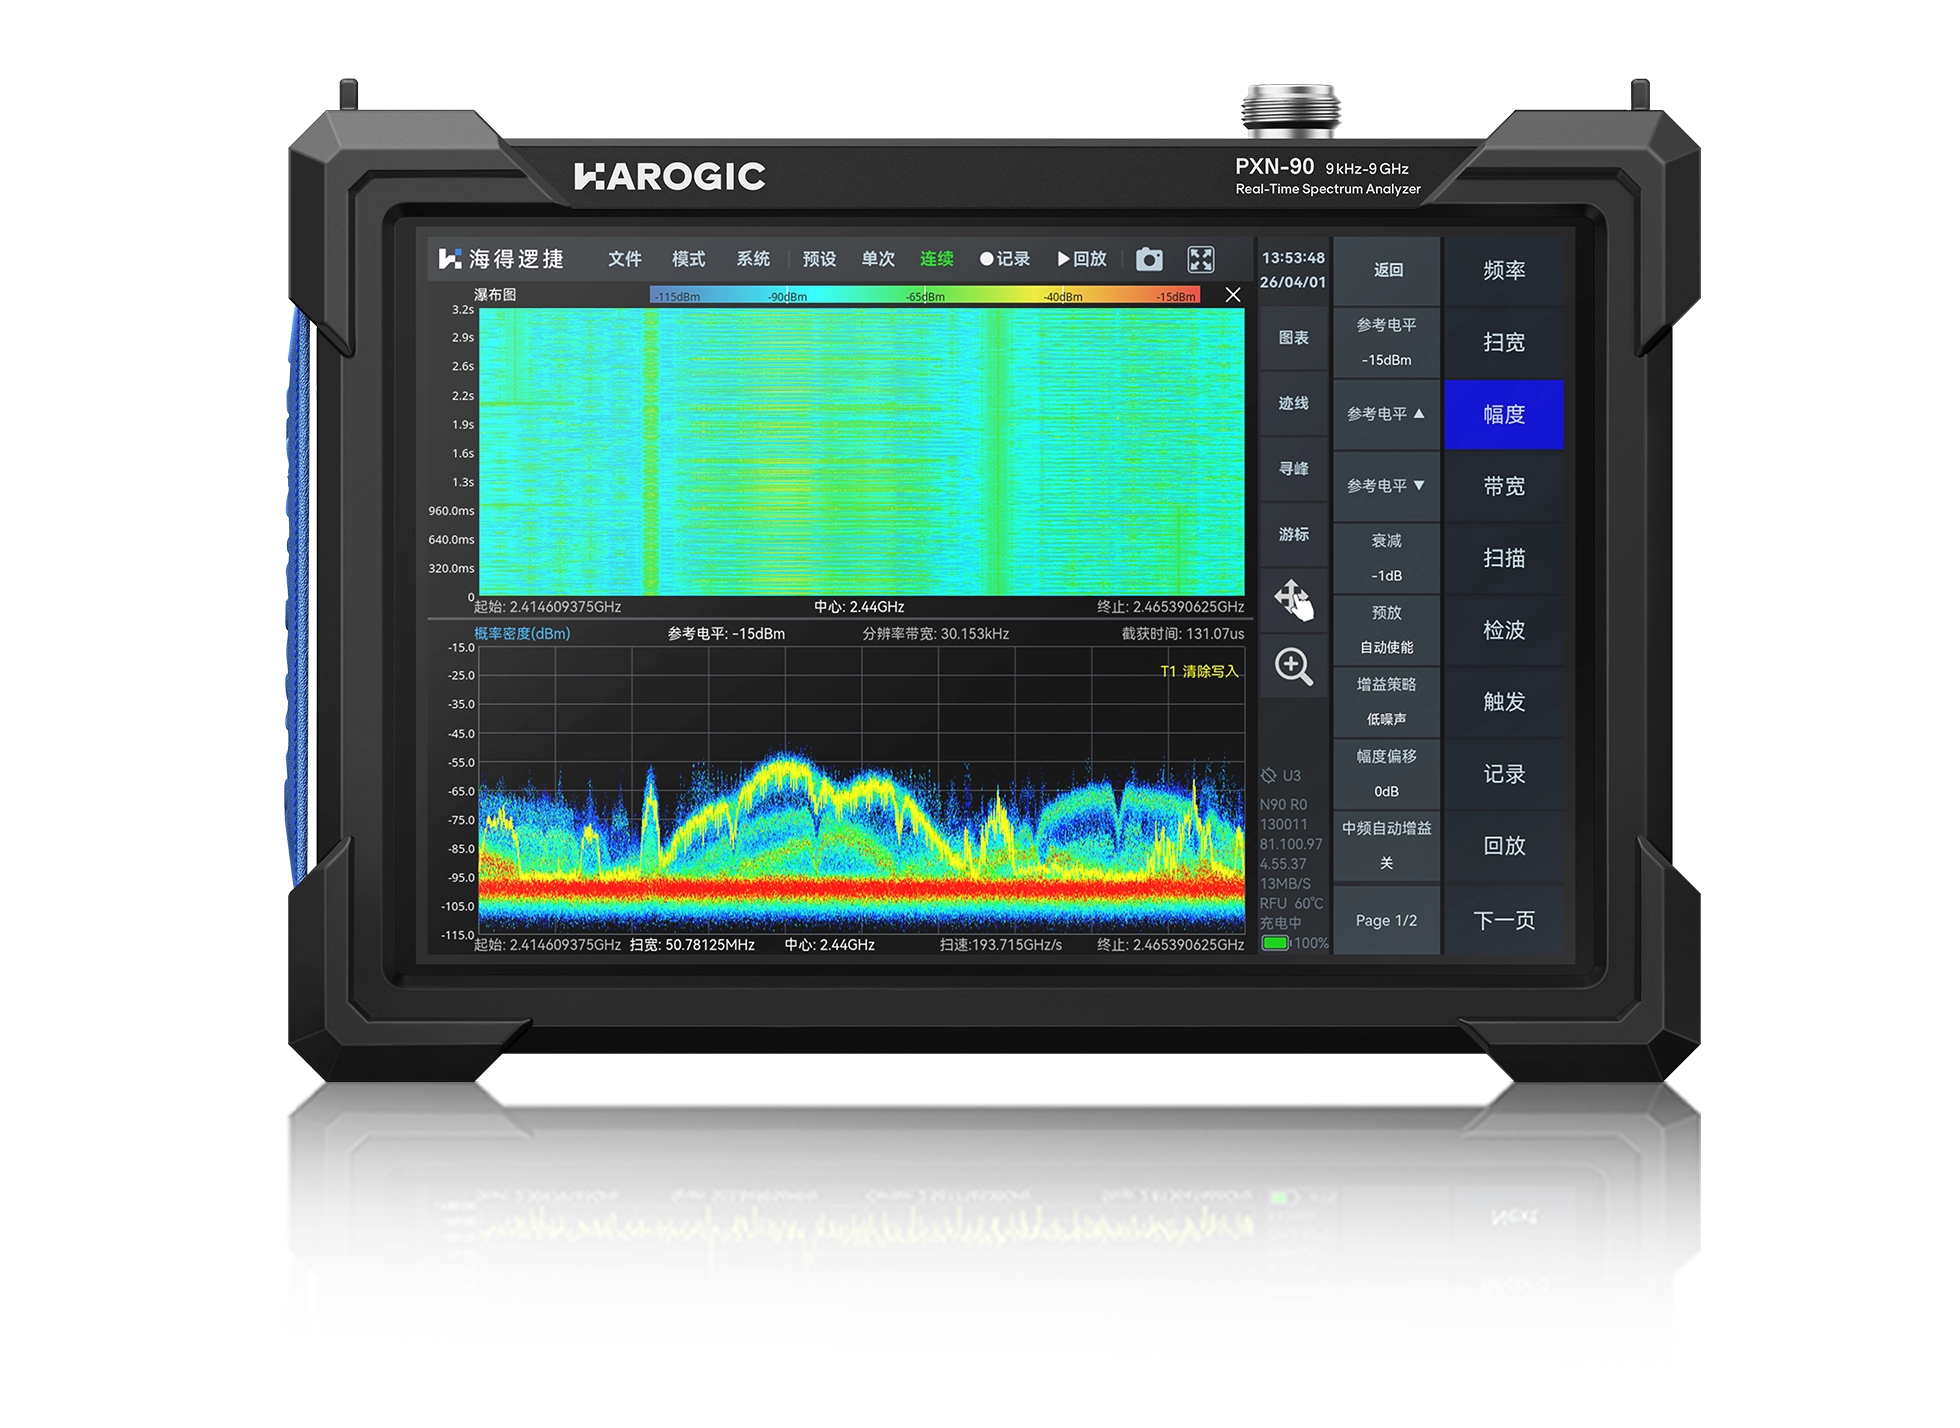The image size is (1960, 1428).
Task: Open the 模式 mode menu
Action: [688, 259]
